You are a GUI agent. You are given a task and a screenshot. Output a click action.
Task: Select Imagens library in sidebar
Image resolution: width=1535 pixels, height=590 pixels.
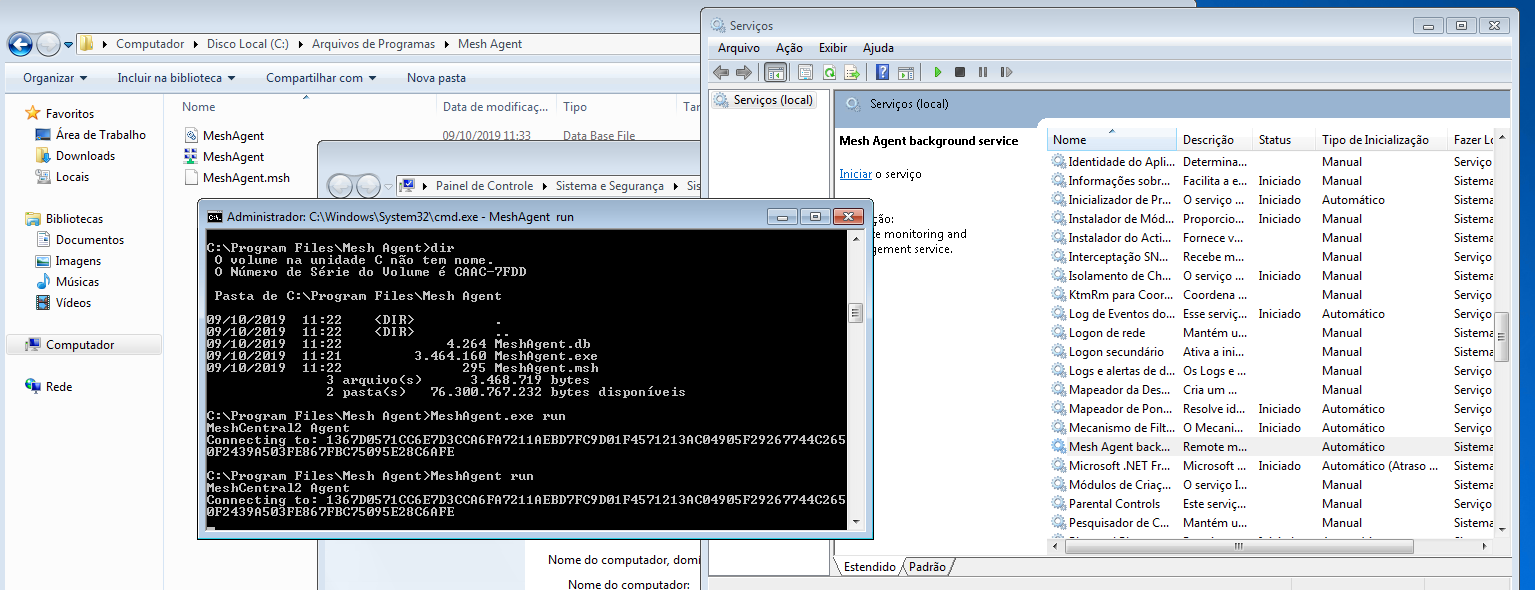[x=68, y=261]
